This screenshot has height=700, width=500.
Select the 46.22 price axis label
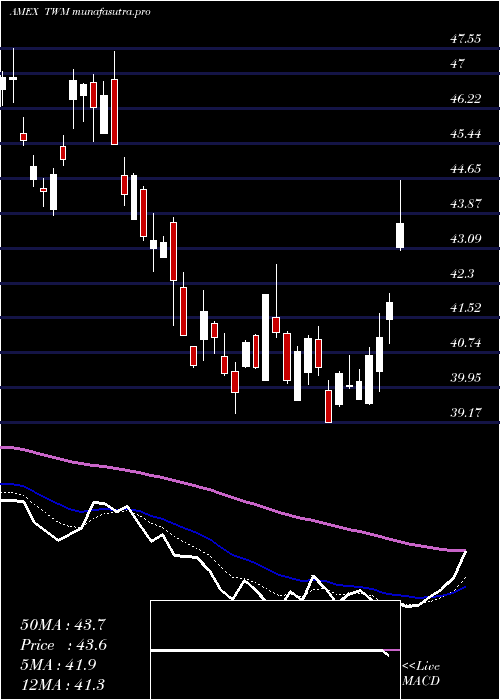(x=465, y=99)
